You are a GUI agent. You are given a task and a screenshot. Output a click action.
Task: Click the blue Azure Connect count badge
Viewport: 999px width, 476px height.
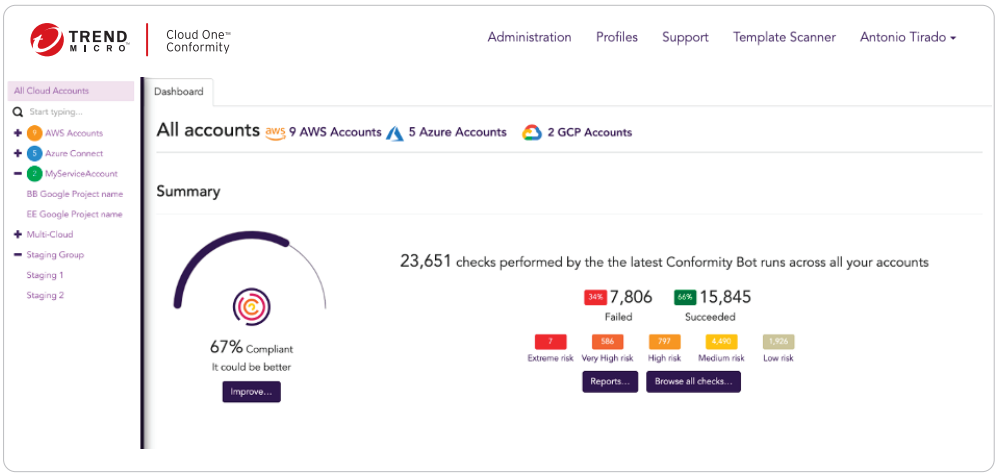34,154
